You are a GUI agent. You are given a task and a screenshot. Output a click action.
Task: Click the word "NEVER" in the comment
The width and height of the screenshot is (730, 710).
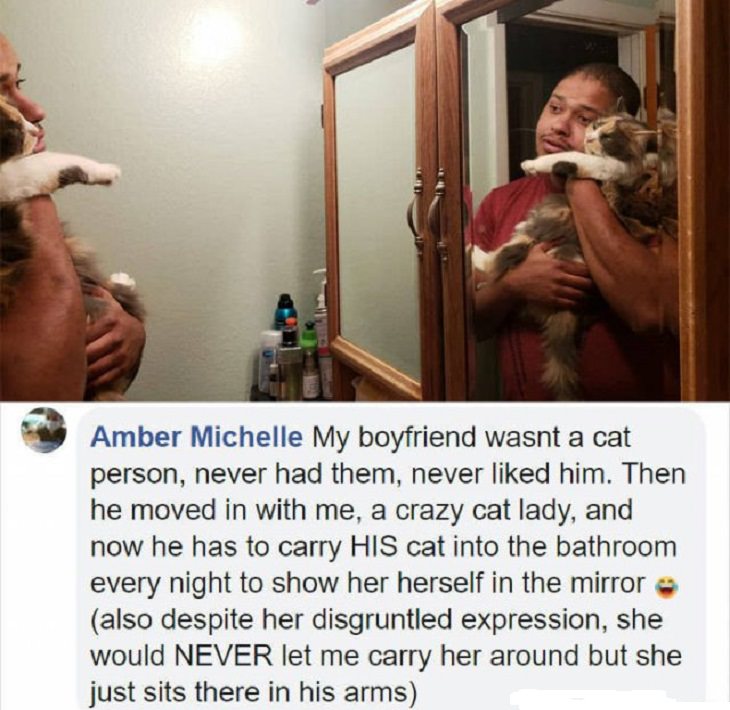(x=222, y=656)
